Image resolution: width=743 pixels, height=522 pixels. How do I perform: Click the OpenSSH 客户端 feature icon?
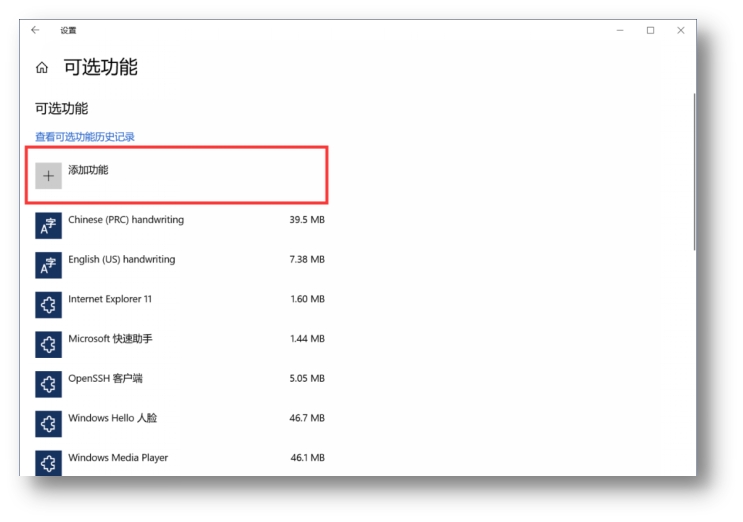pyautogui.click(x=48, y=384)
